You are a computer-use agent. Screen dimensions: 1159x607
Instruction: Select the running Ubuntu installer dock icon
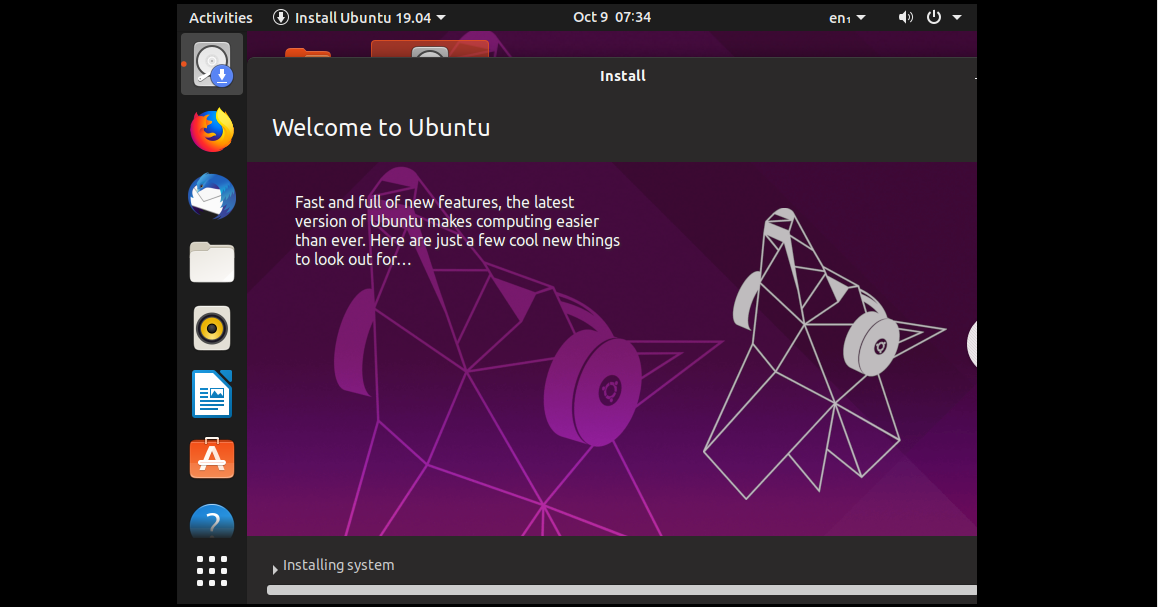tap(211, 63)
